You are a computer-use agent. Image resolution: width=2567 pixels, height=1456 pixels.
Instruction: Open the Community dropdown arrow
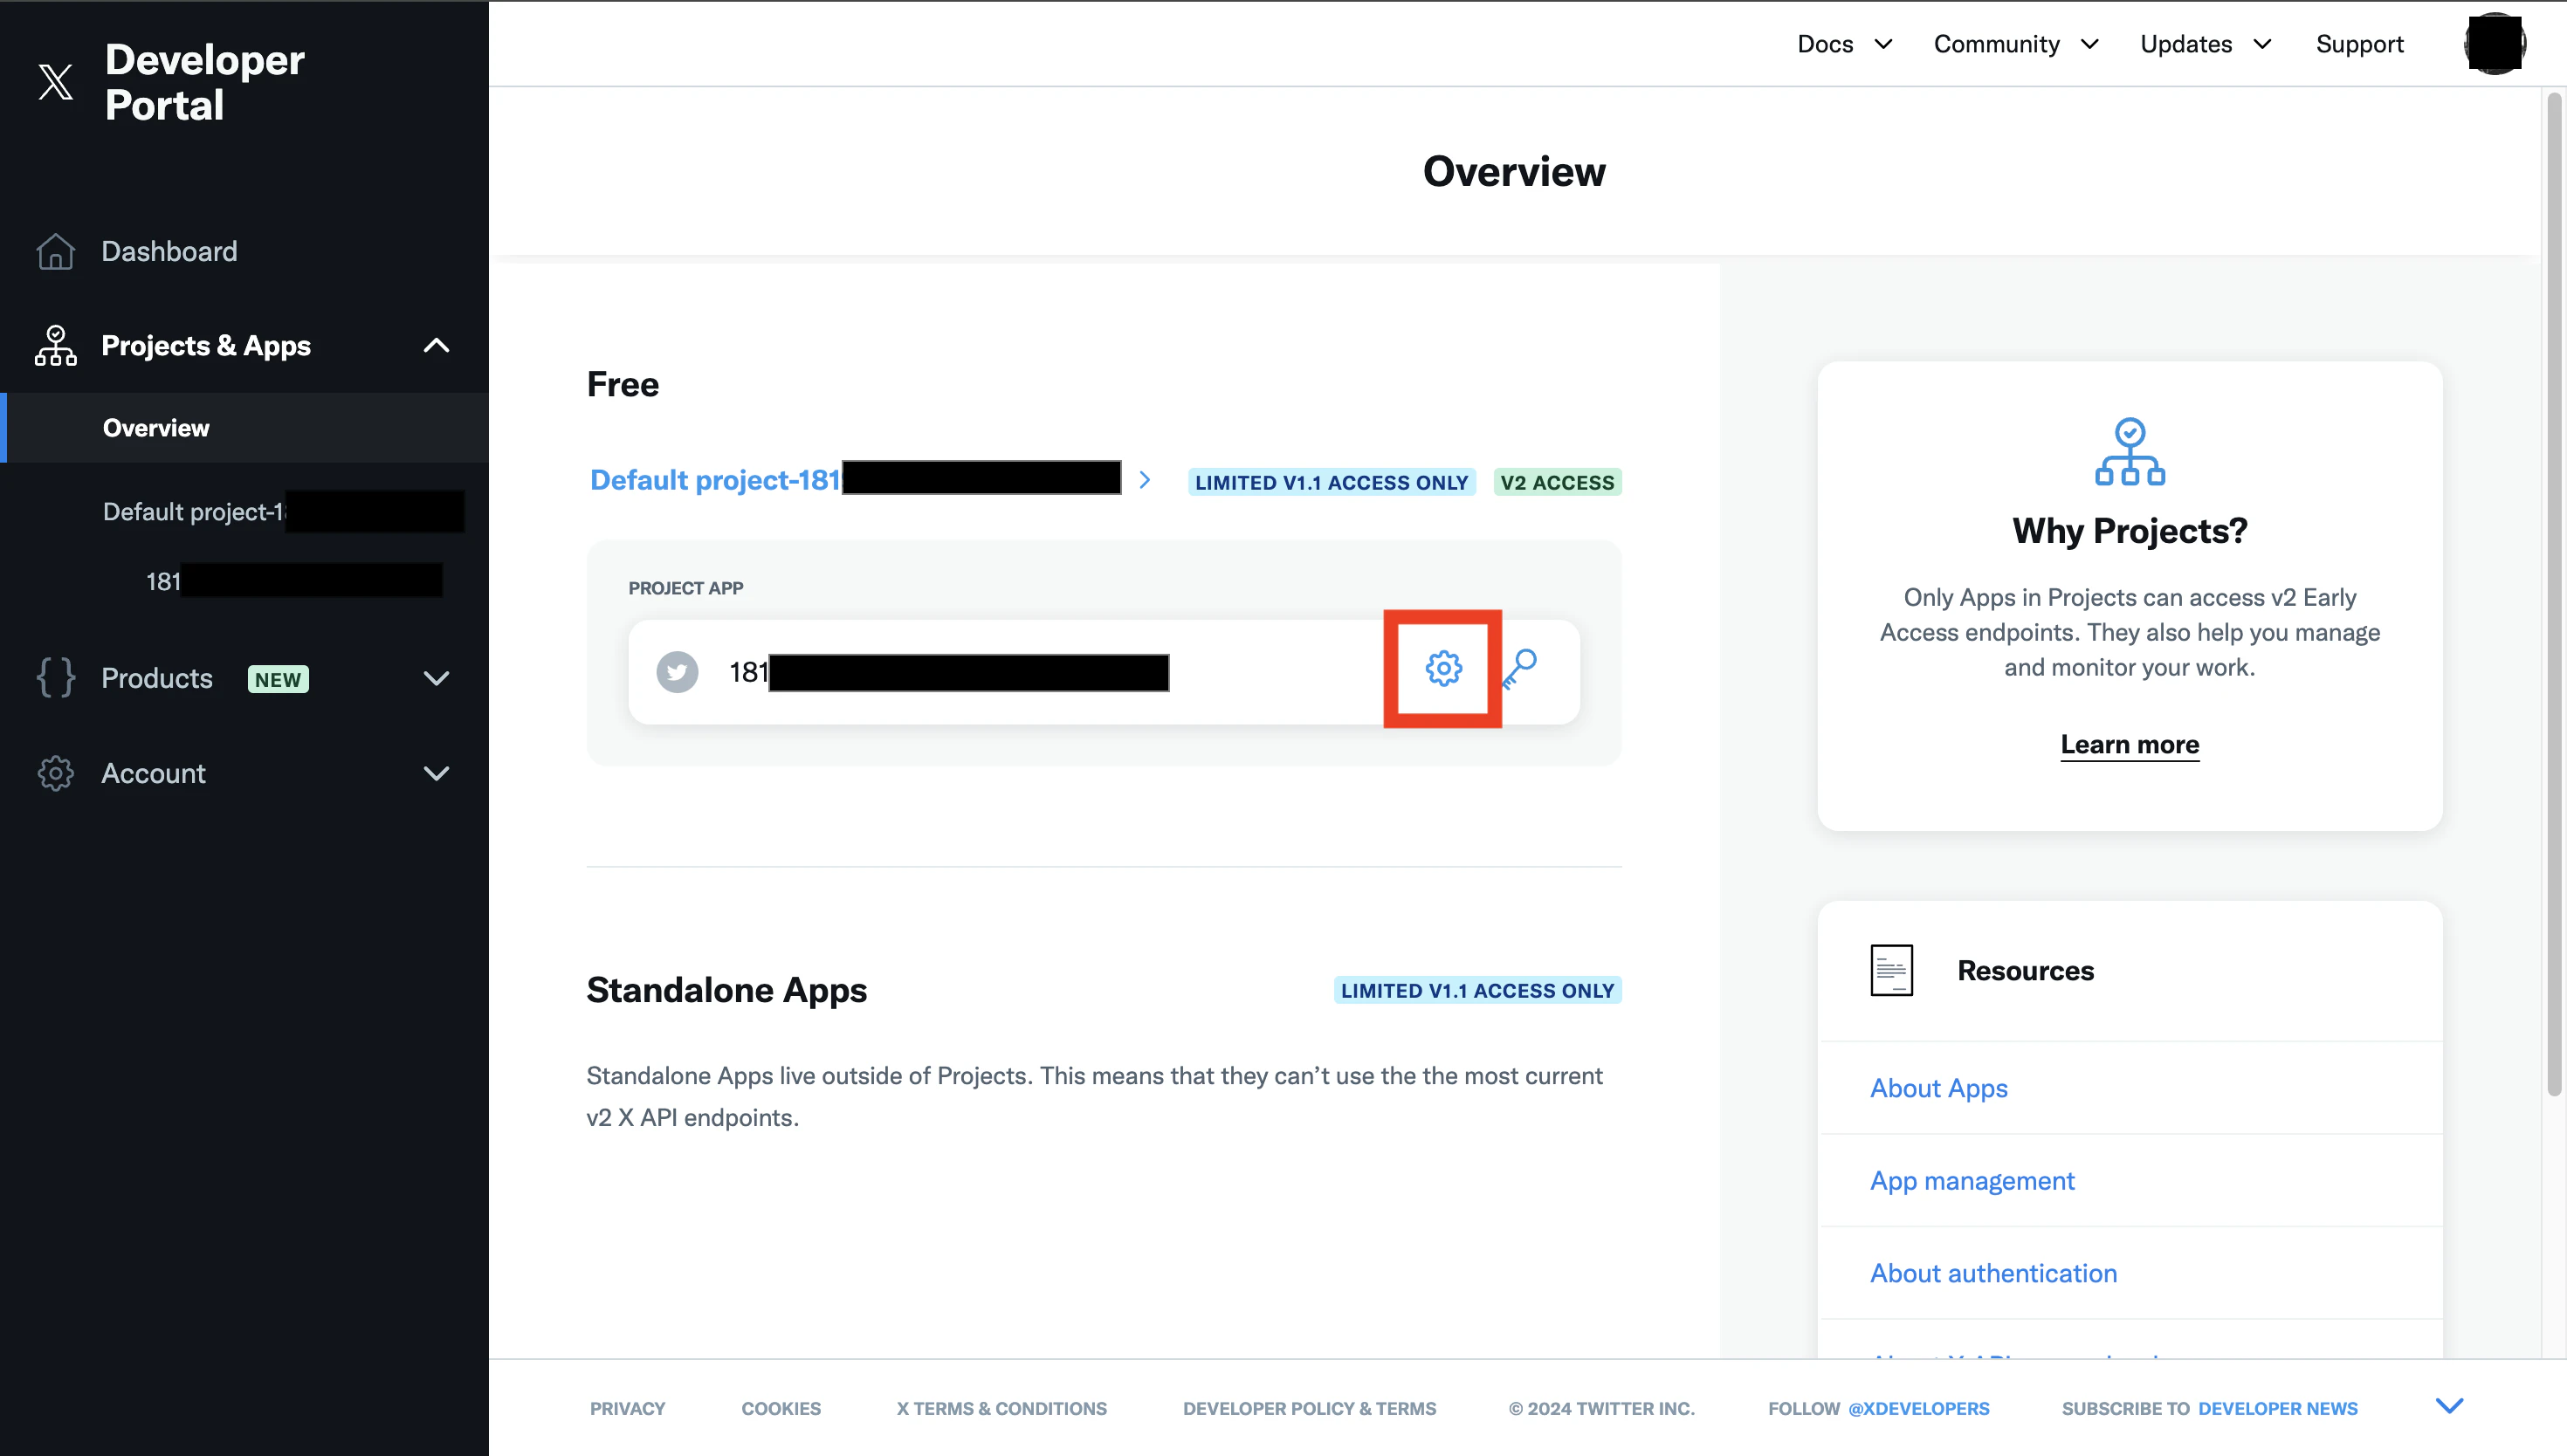click(2089, 44)
